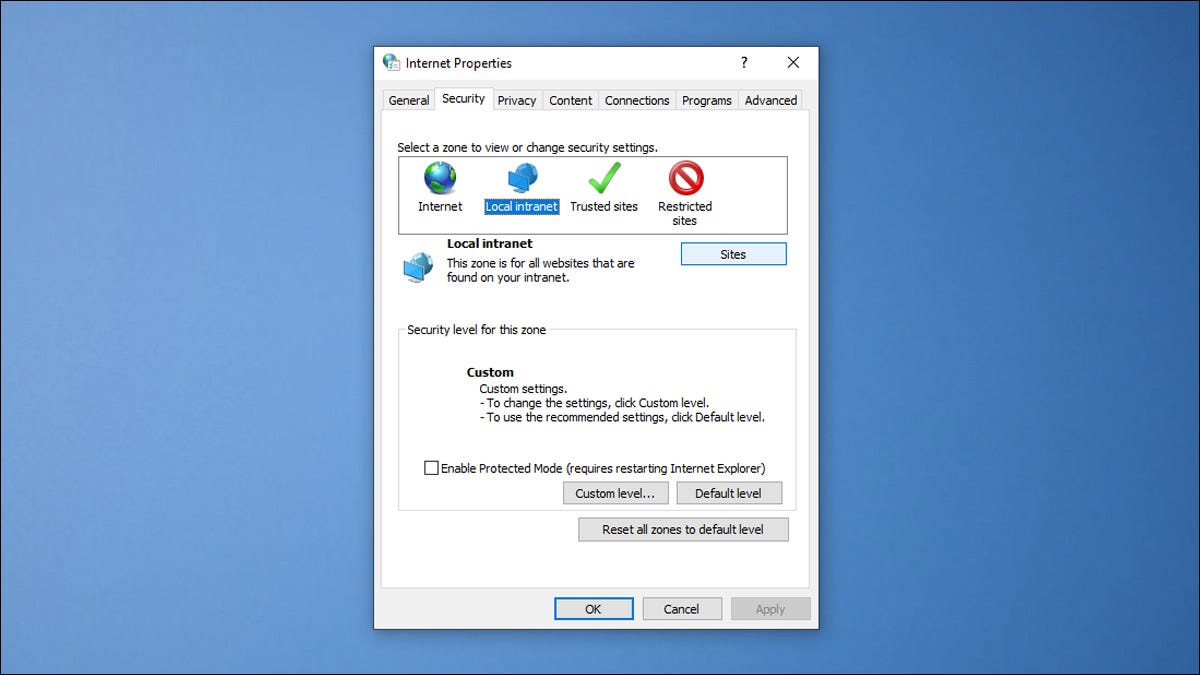Open the Connections tab
Image resolution: width=1200 pixels, height=675 pixels.
[x=637, y=100]
